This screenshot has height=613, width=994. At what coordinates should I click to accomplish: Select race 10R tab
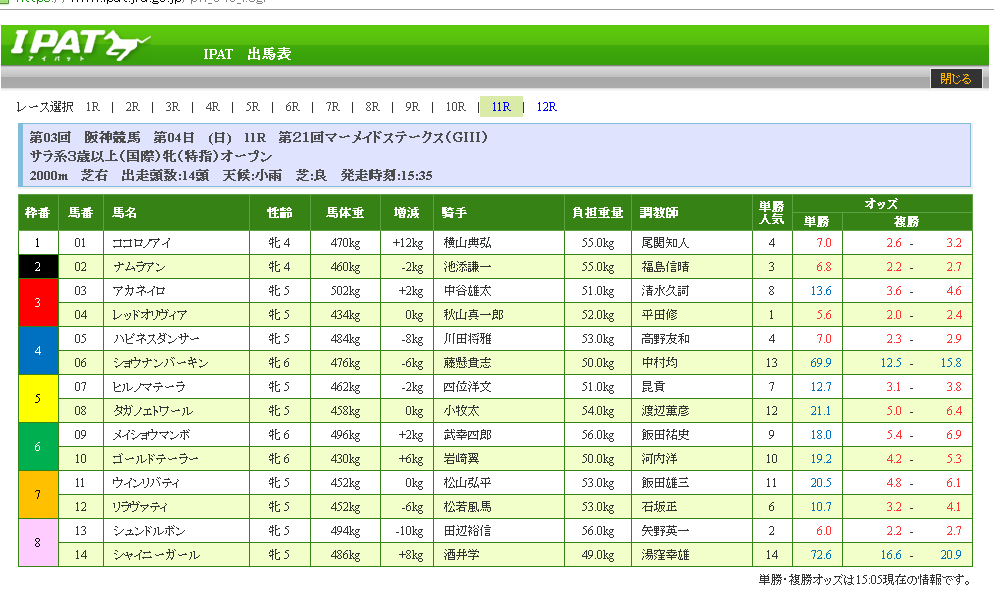click(455, 107)
